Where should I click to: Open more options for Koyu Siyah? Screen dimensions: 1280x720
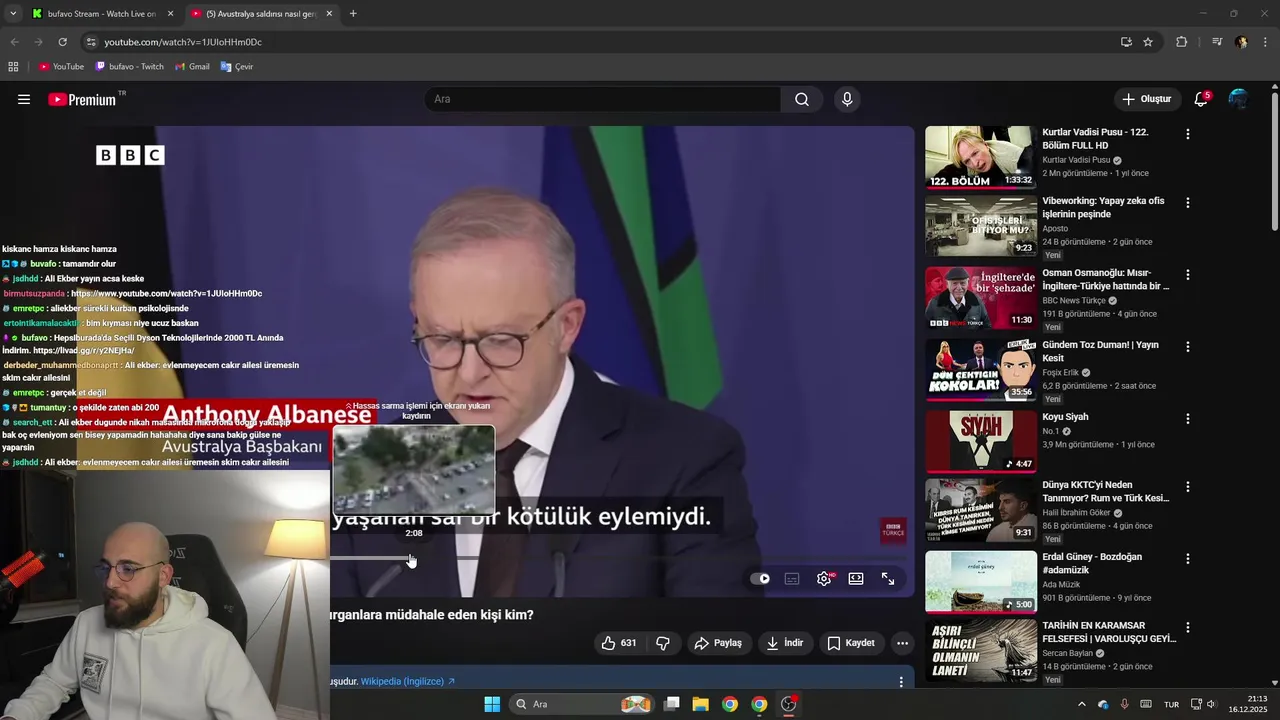click(1188, 419)
